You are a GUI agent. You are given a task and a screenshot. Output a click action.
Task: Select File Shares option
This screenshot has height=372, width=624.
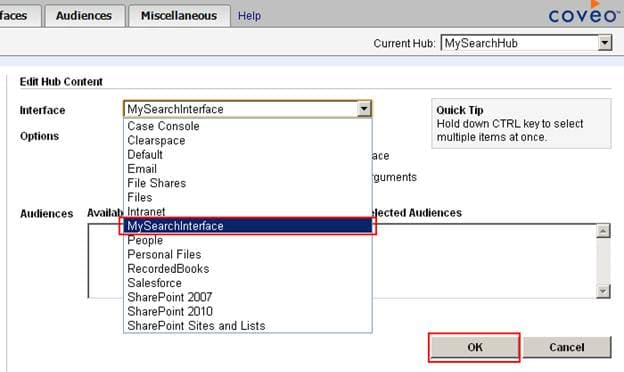[x=248, y=183]
